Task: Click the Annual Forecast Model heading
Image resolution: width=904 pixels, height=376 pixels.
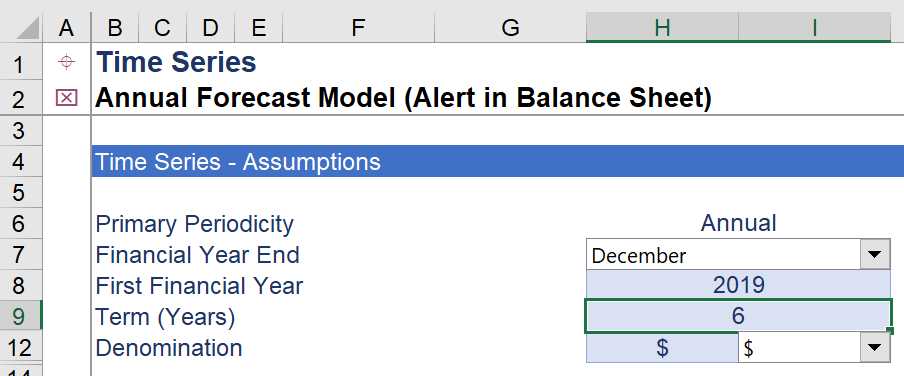Action: [404, 98]
